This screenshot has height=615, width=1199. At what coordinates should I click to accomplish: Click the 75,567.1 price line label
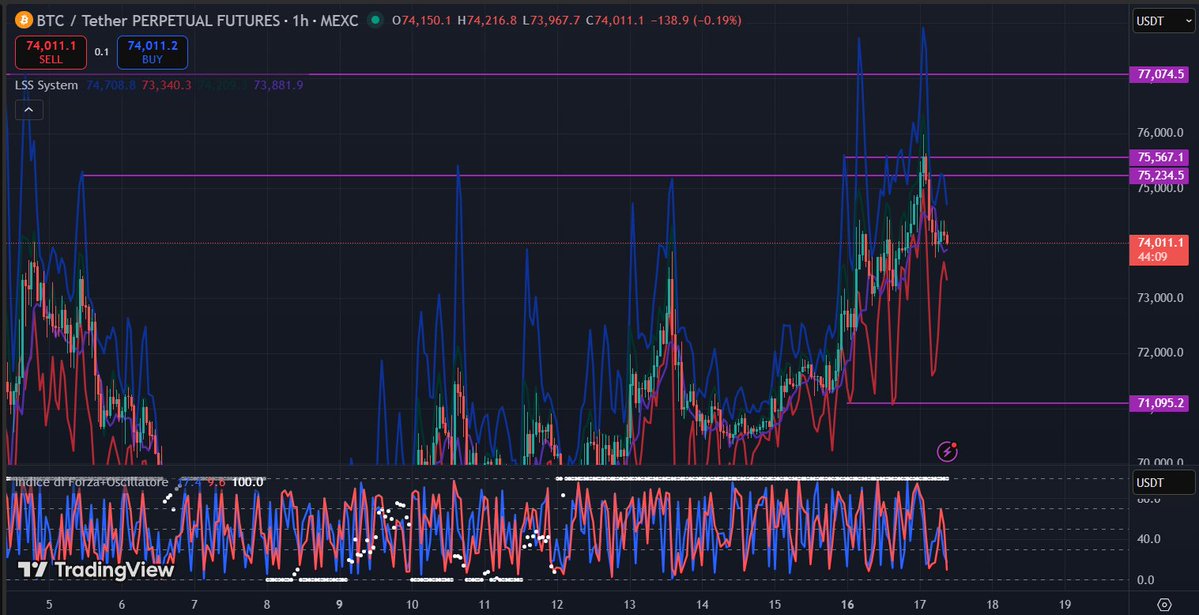1161,157
